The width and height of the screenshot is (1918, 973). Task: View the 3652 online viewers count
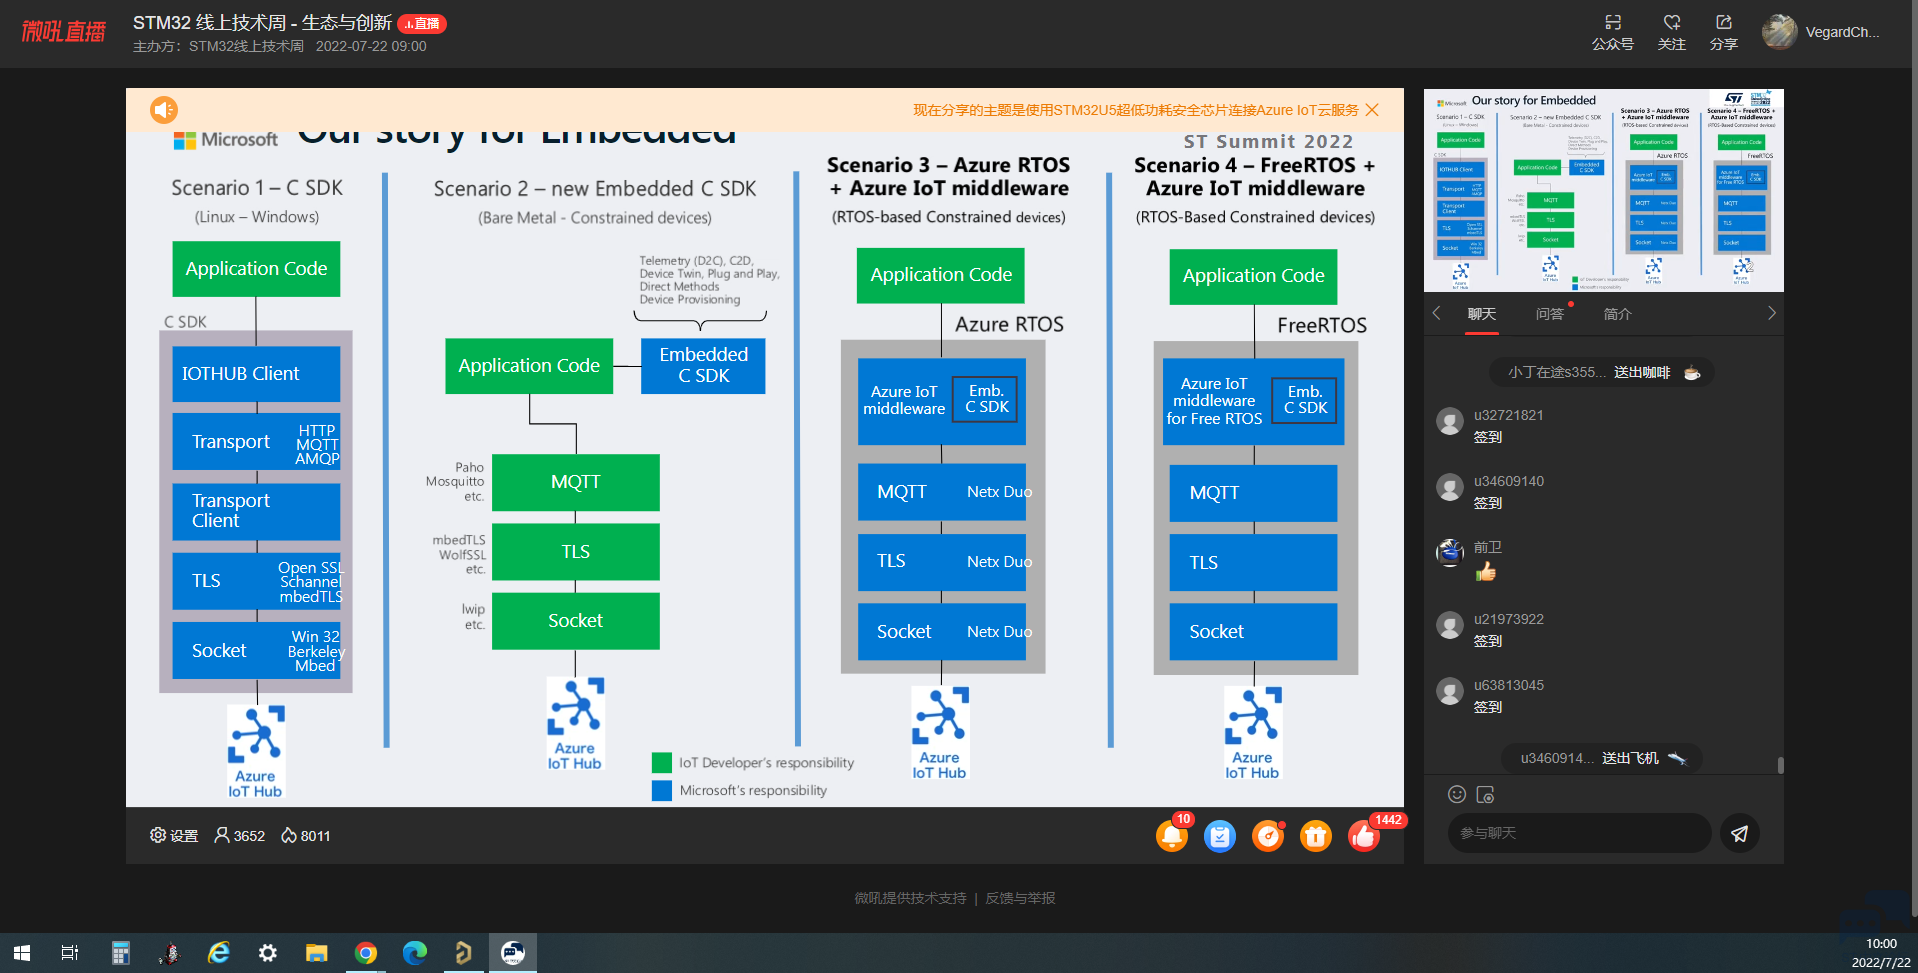(240, 836)
